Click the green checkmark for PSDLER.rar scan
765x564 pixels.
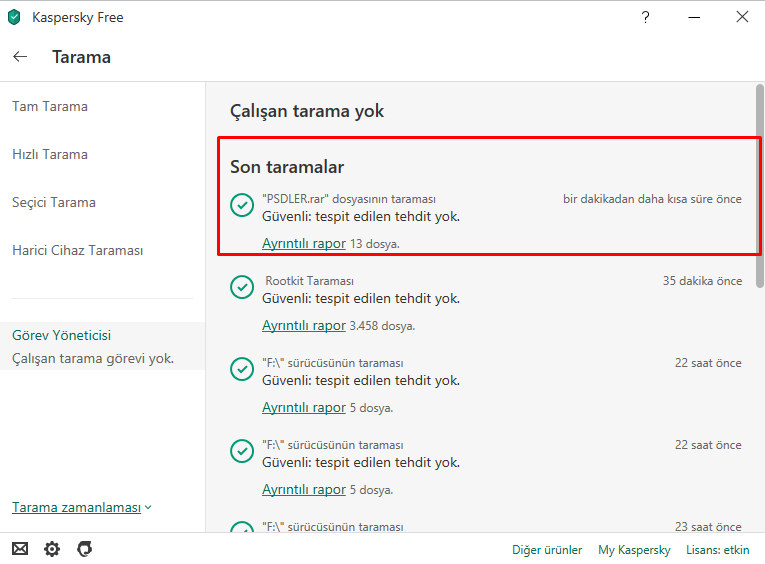(242, 205)
